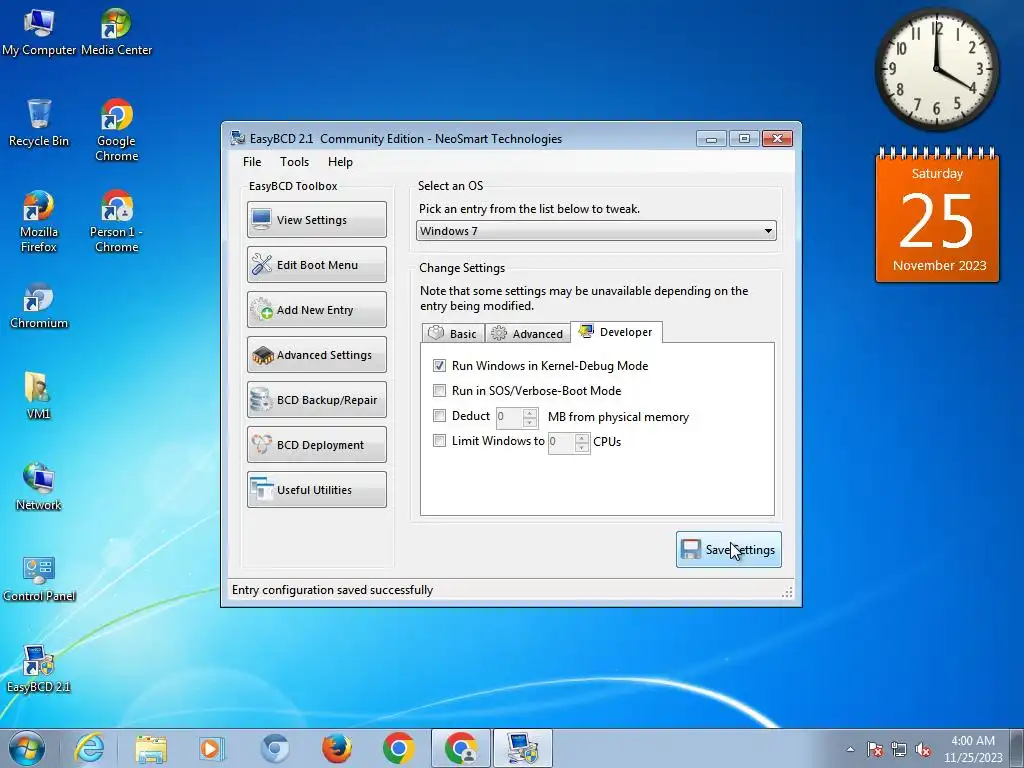
Task: Go to Add New Entry
Action: [317, 310]
